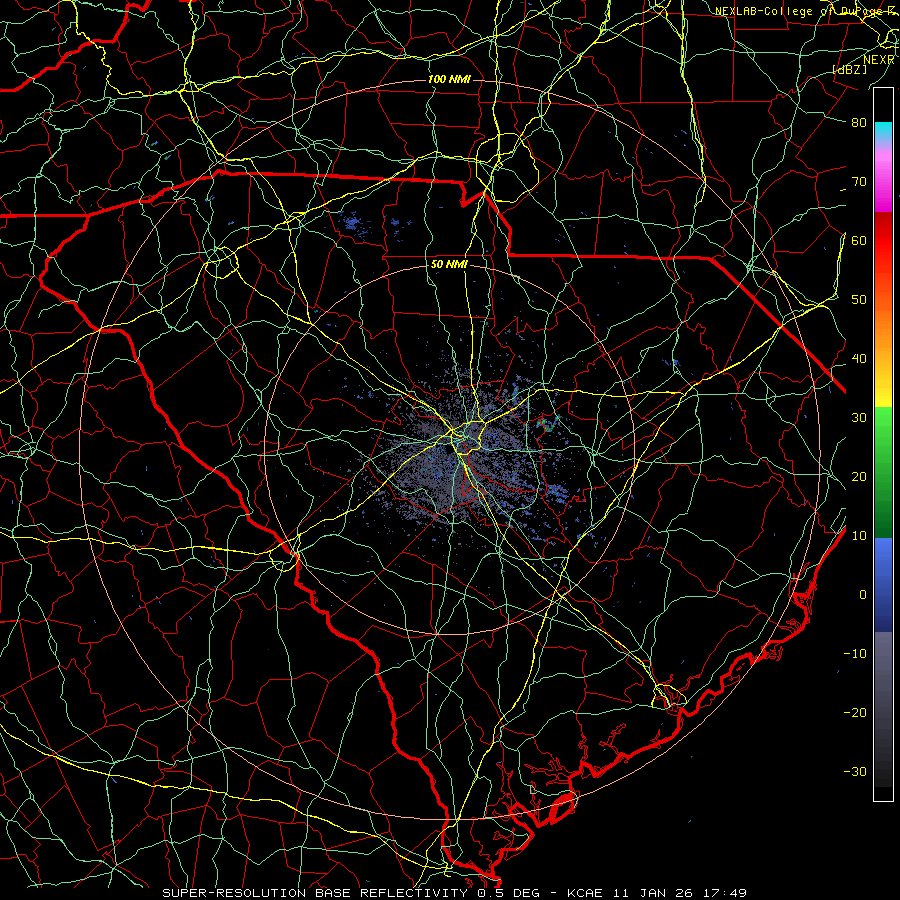Image resolution: width=900 pixels, height=900 pixels.
Task: Click the blue segment of the color bar
Action: (x=883, y=585)
